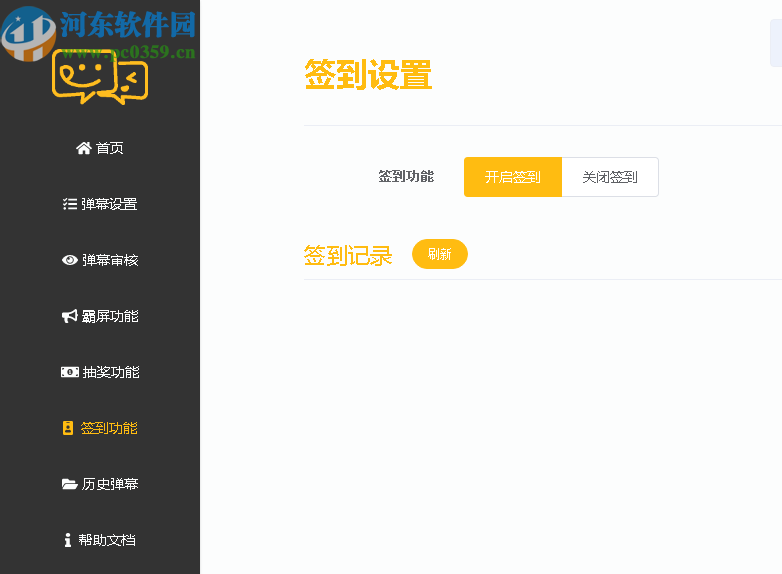
Task: Click the 签到设置 page heading
Action: click(x=368, y=75)
